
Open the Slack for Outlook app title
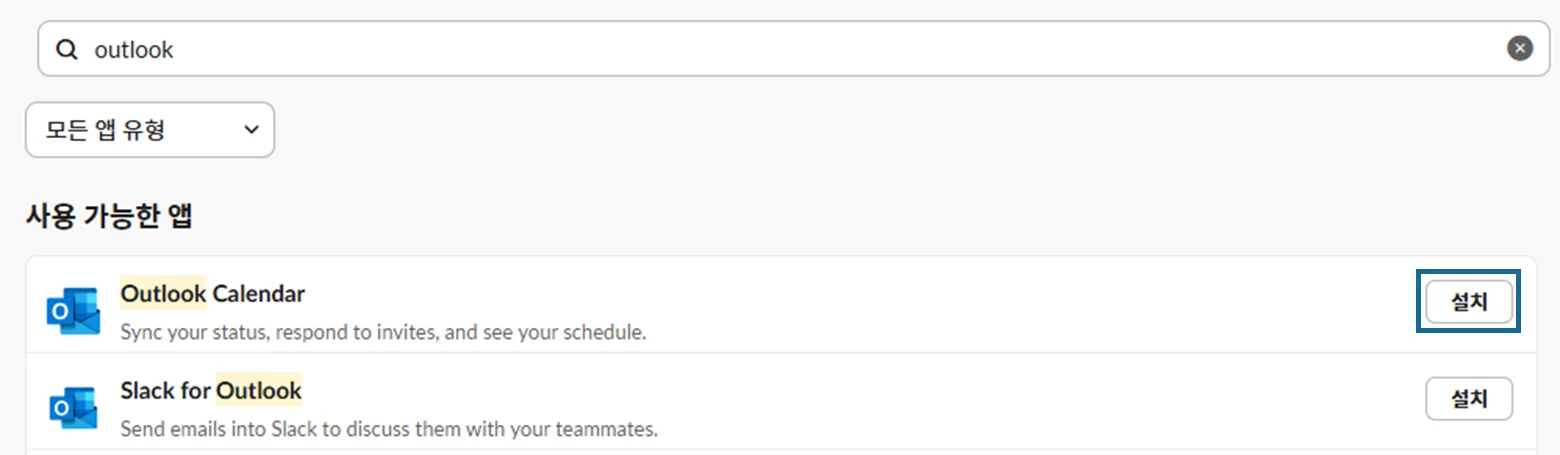[x=211, y=390]
